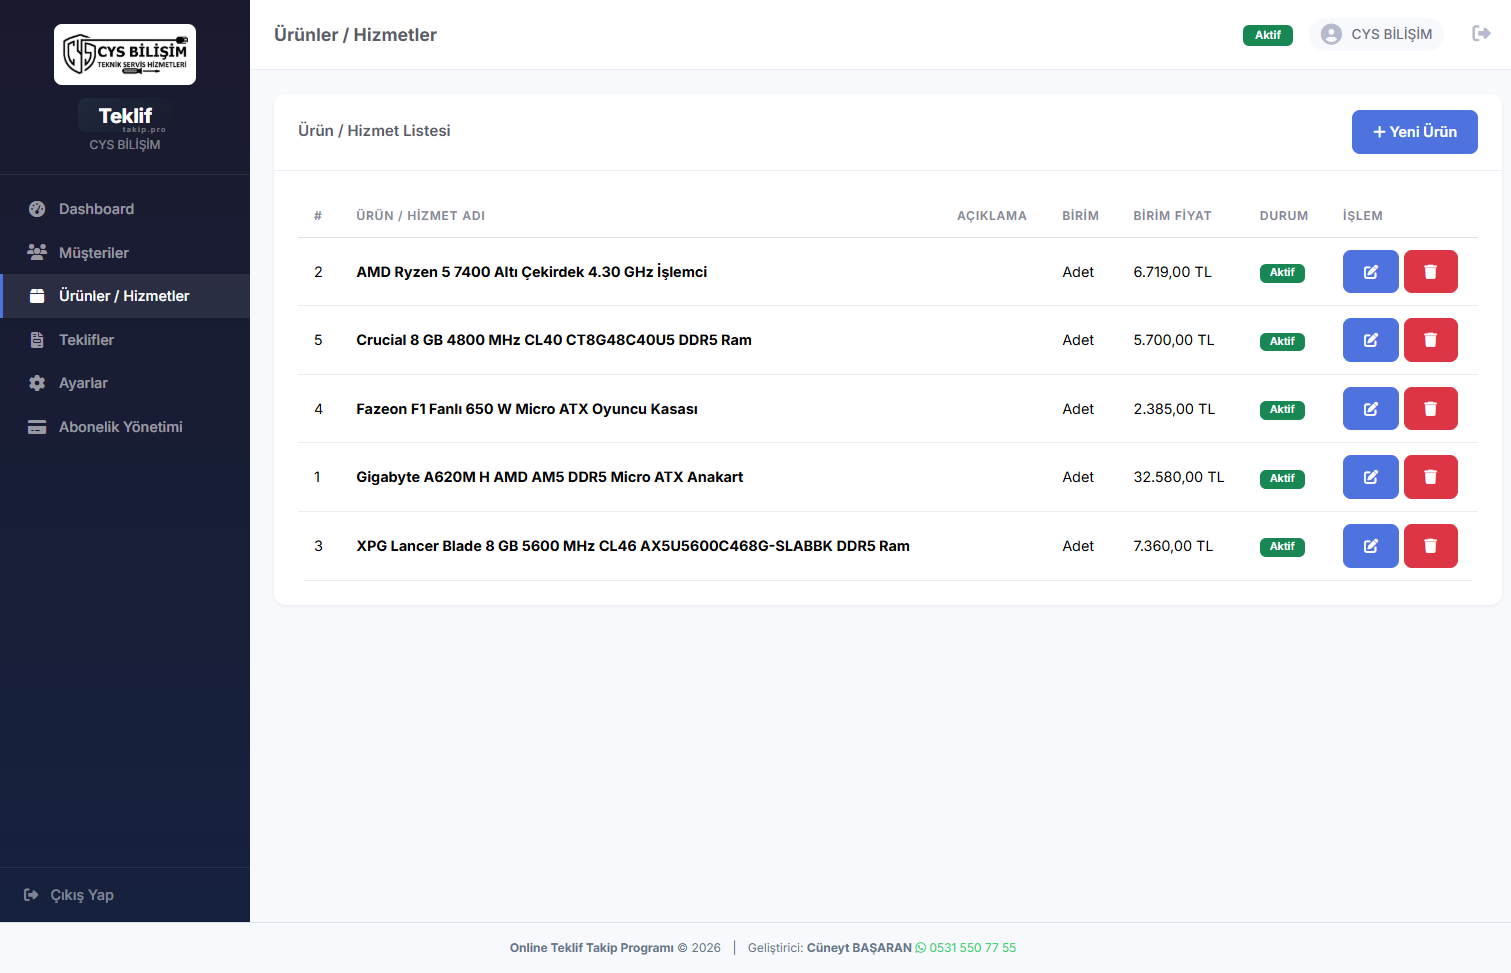
Task: Click price 5.700,00 TL
Action: coord(1174,340)
